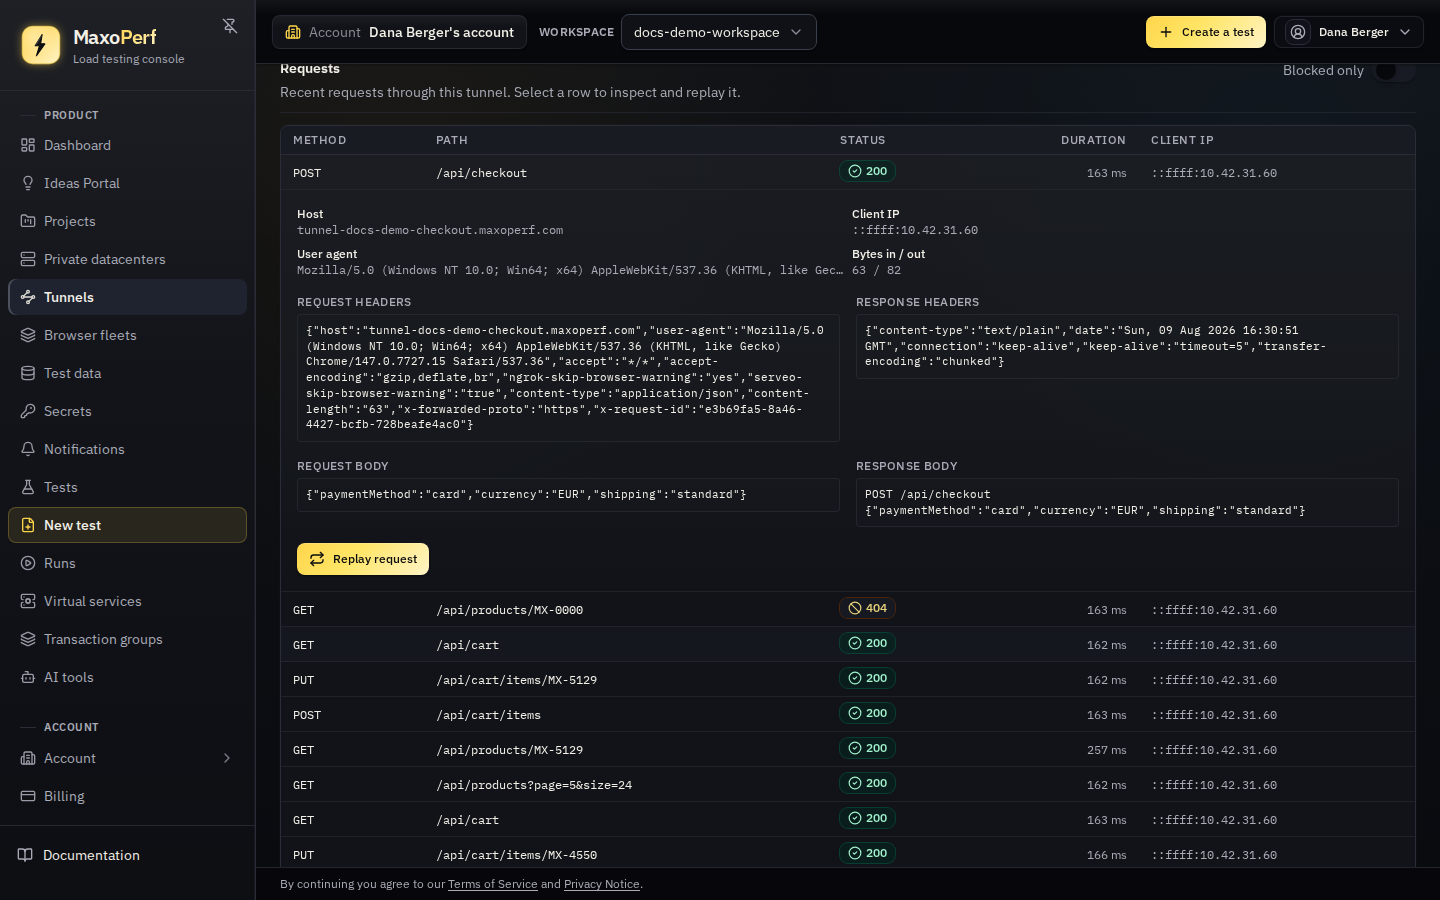Click the Replay request button
Viewport: 1440px width, 900px height.
[x=363, y=559]
